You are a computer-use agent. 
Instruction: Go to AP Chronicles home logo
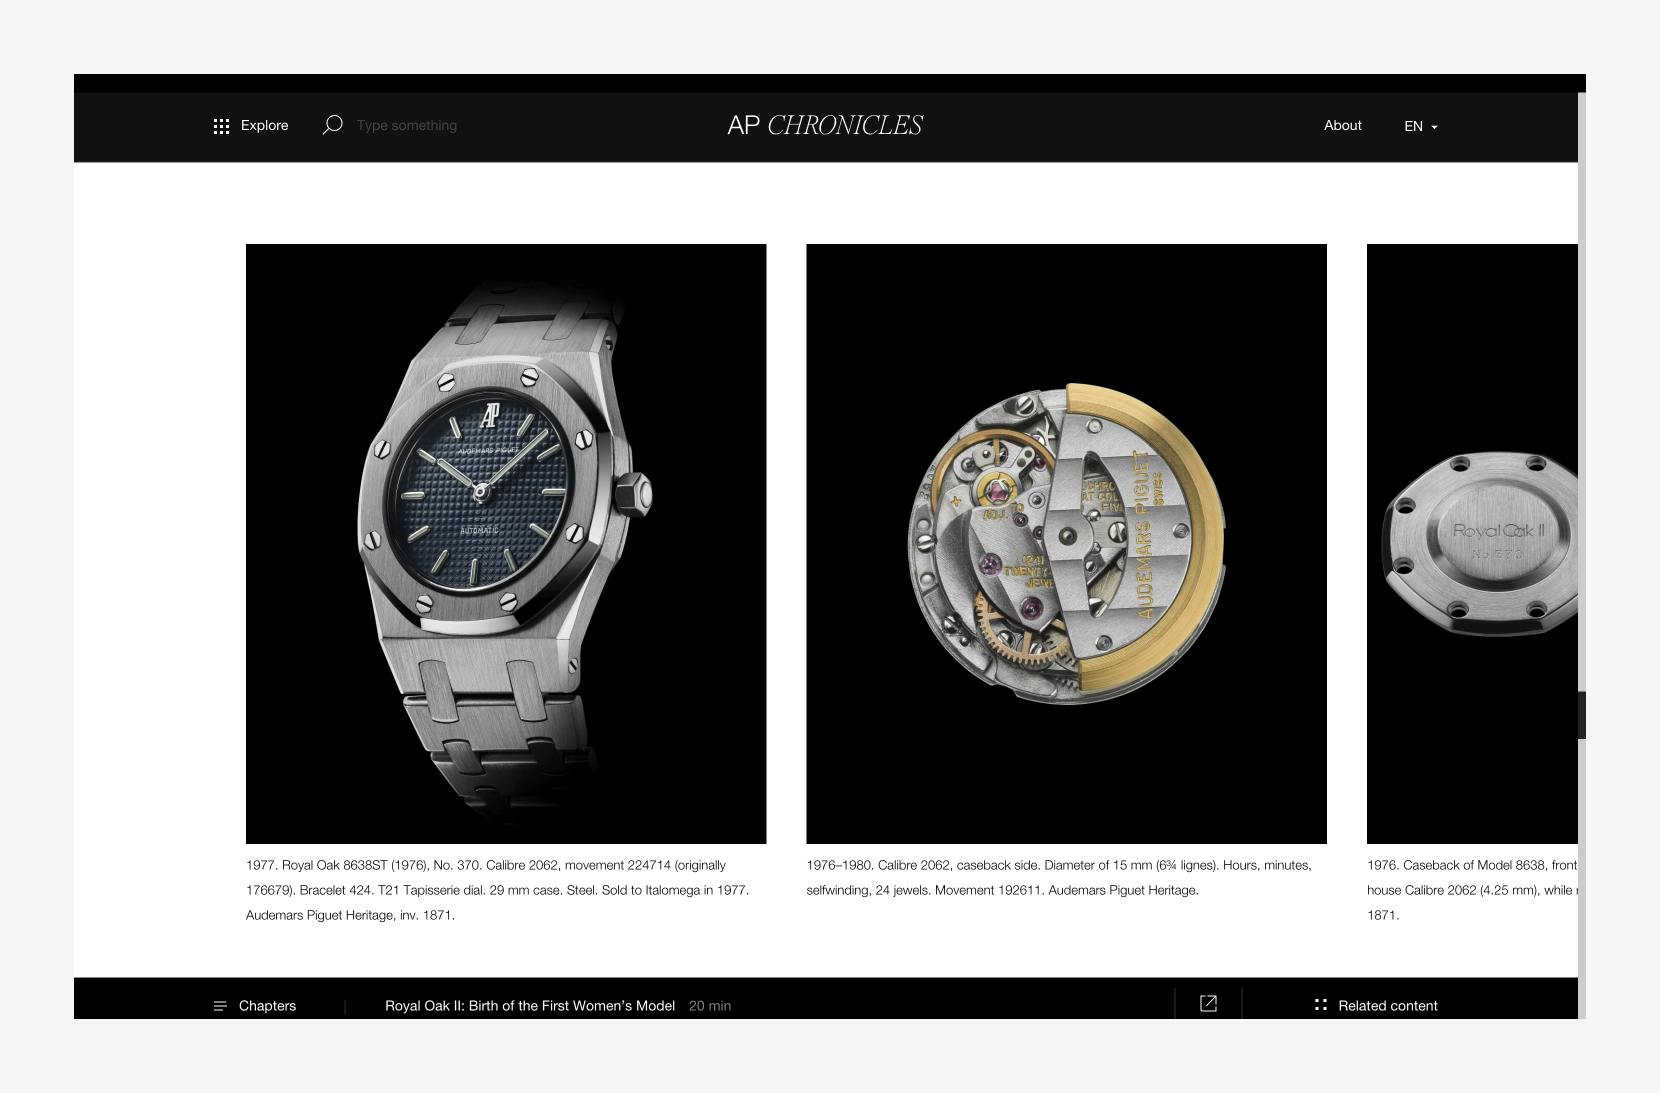(825, 125)
